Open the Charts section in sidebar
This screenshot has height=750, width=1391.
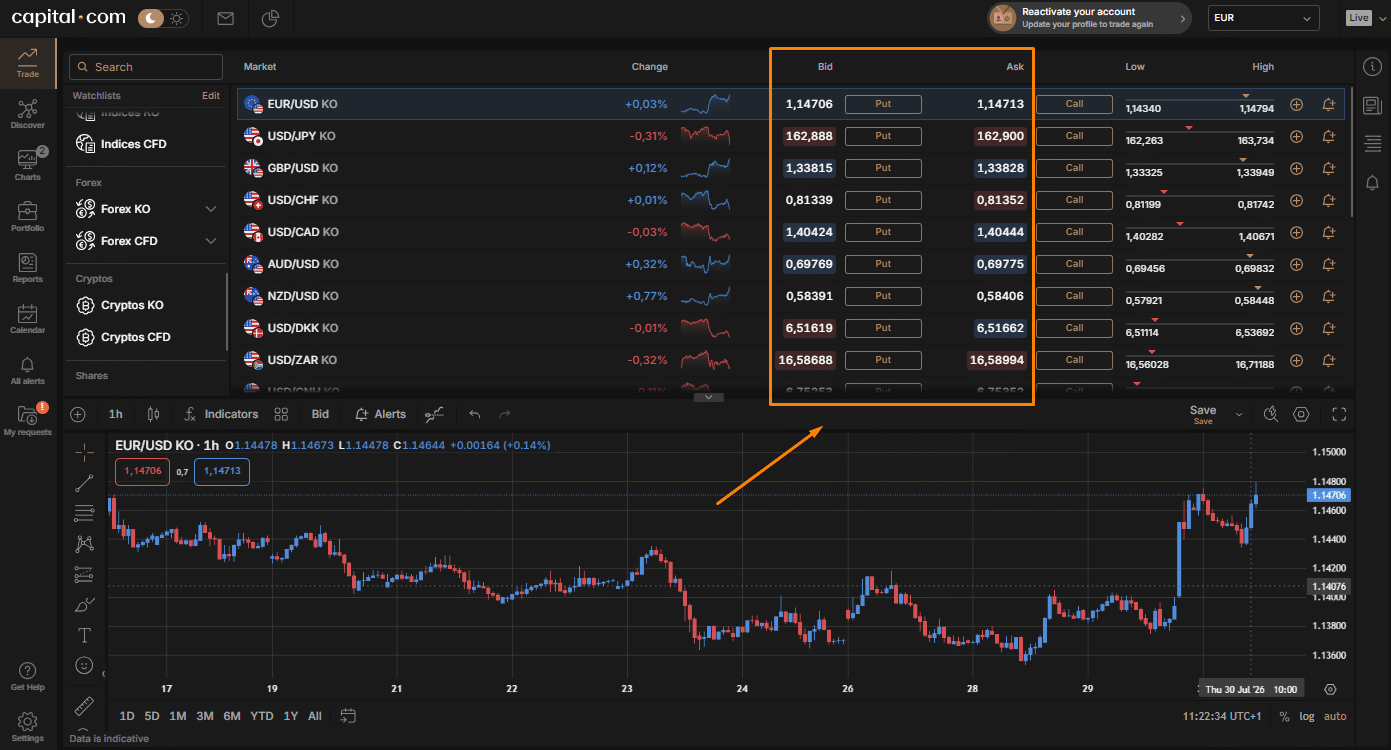(27, 165)
